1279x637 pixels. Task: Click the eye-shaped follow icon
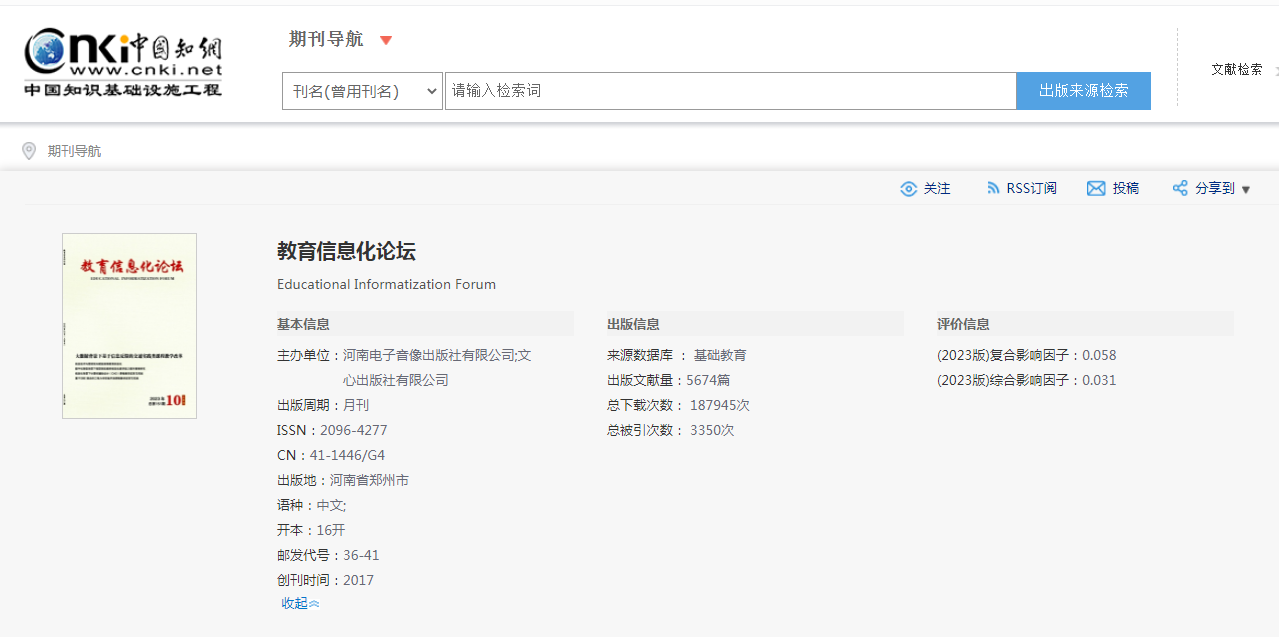tap(908, 189)
